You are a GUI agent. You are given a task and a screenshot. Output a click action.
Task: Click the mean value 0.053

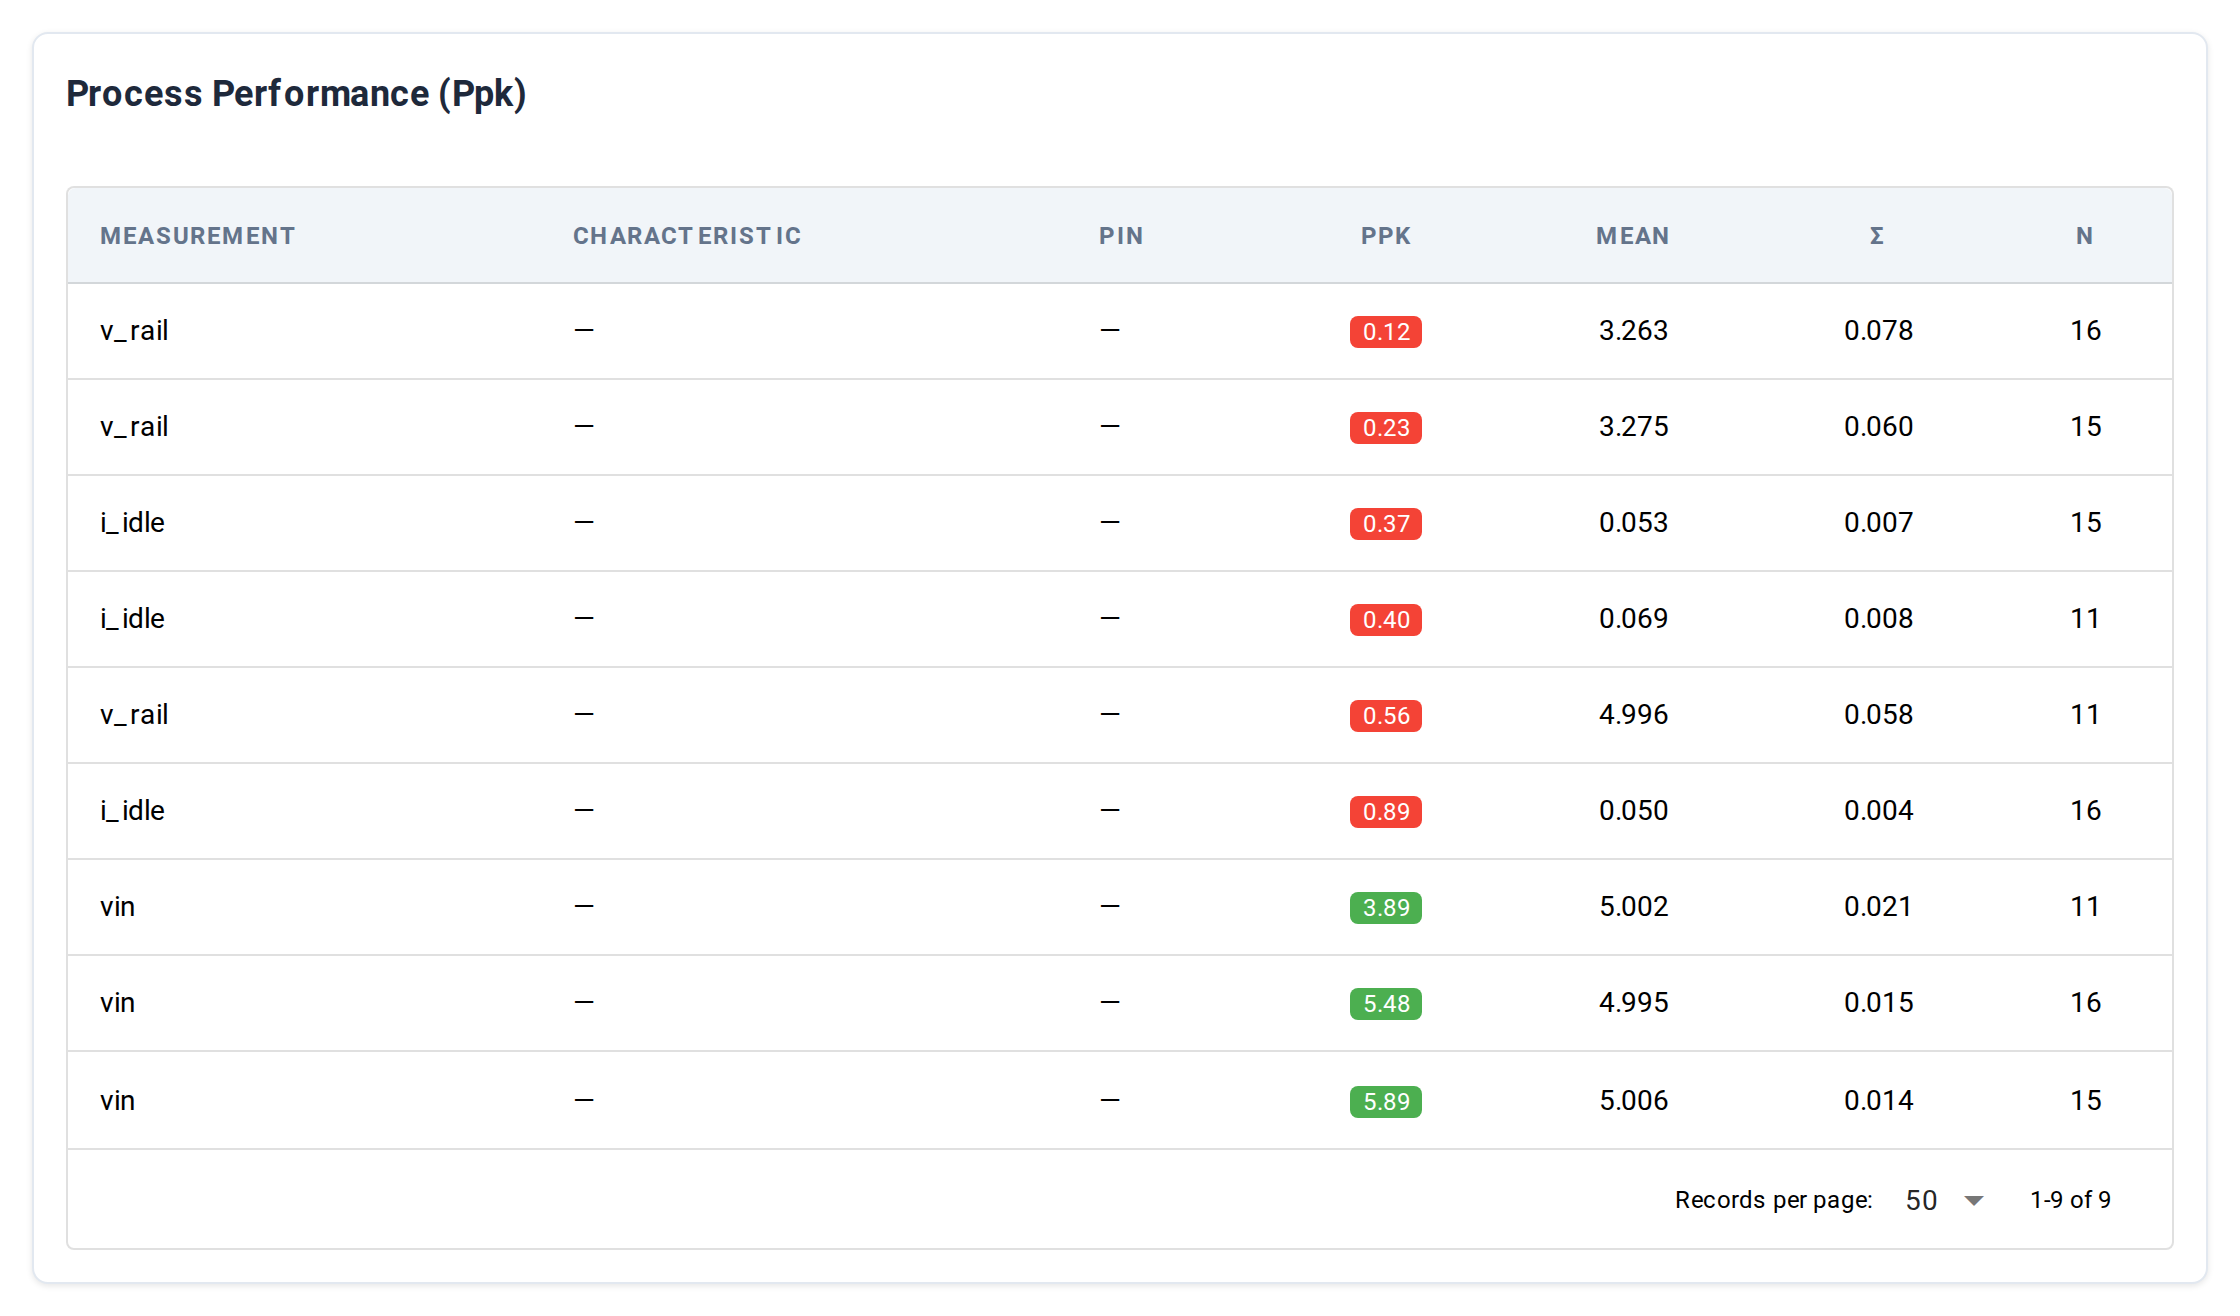click(1634, 523)
